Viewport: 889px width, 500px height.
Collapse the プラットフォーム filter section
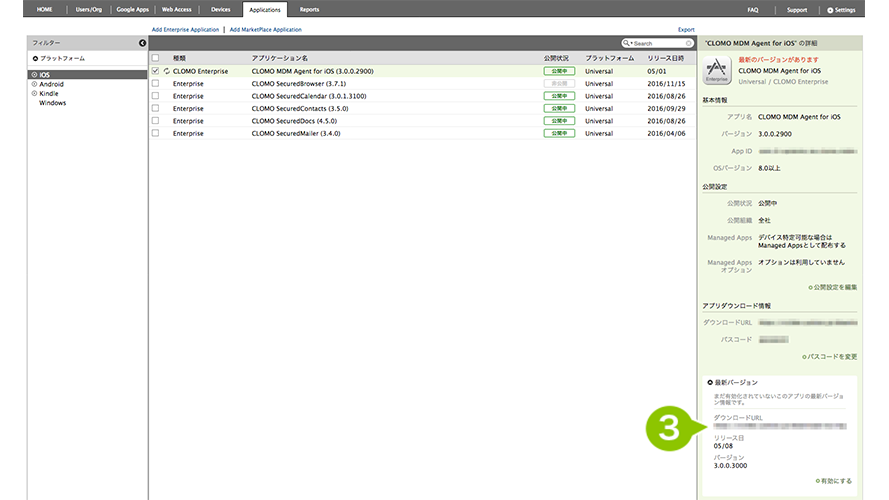pos(35,58)
